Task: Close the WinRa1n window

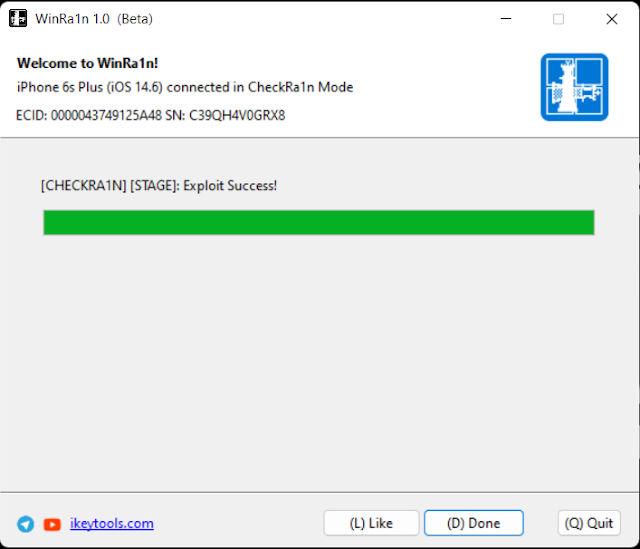Action: click(611, 19)
